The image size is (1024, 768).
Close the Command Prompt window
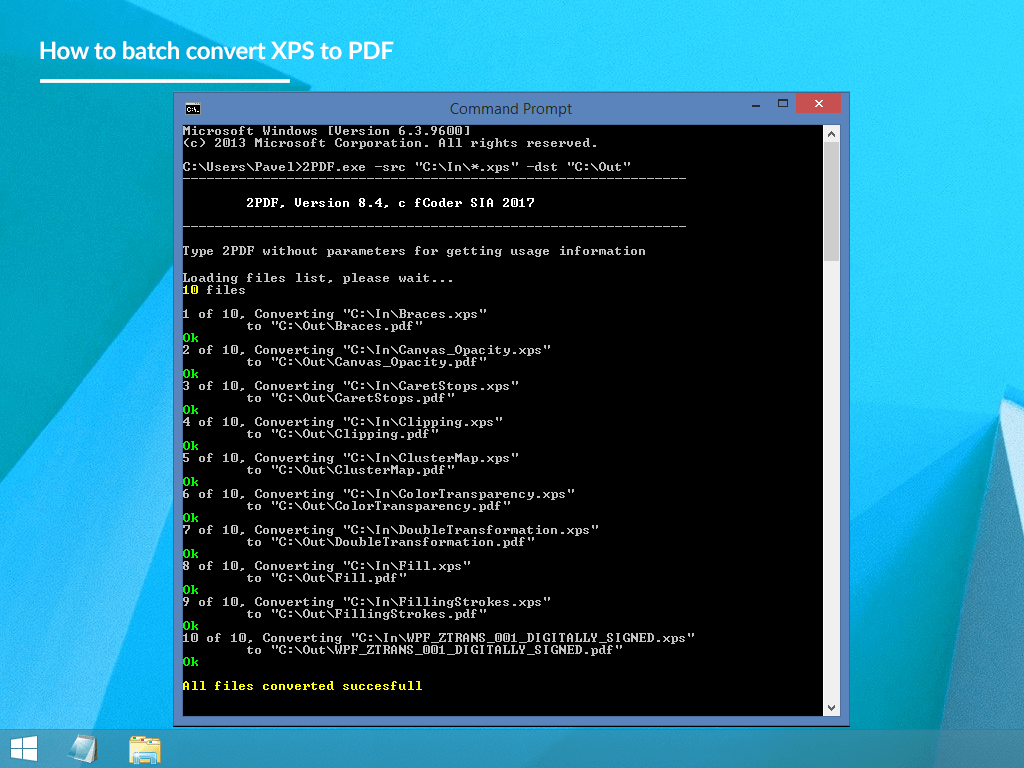tap(818, 104)
